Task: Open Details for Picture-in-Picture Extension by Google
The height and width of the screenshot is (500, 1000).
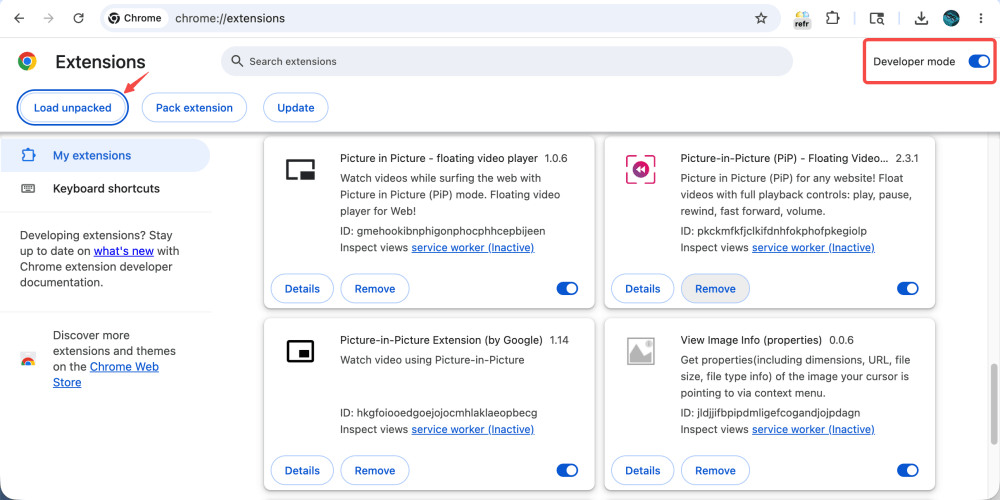Action: (x=302, y=471)
